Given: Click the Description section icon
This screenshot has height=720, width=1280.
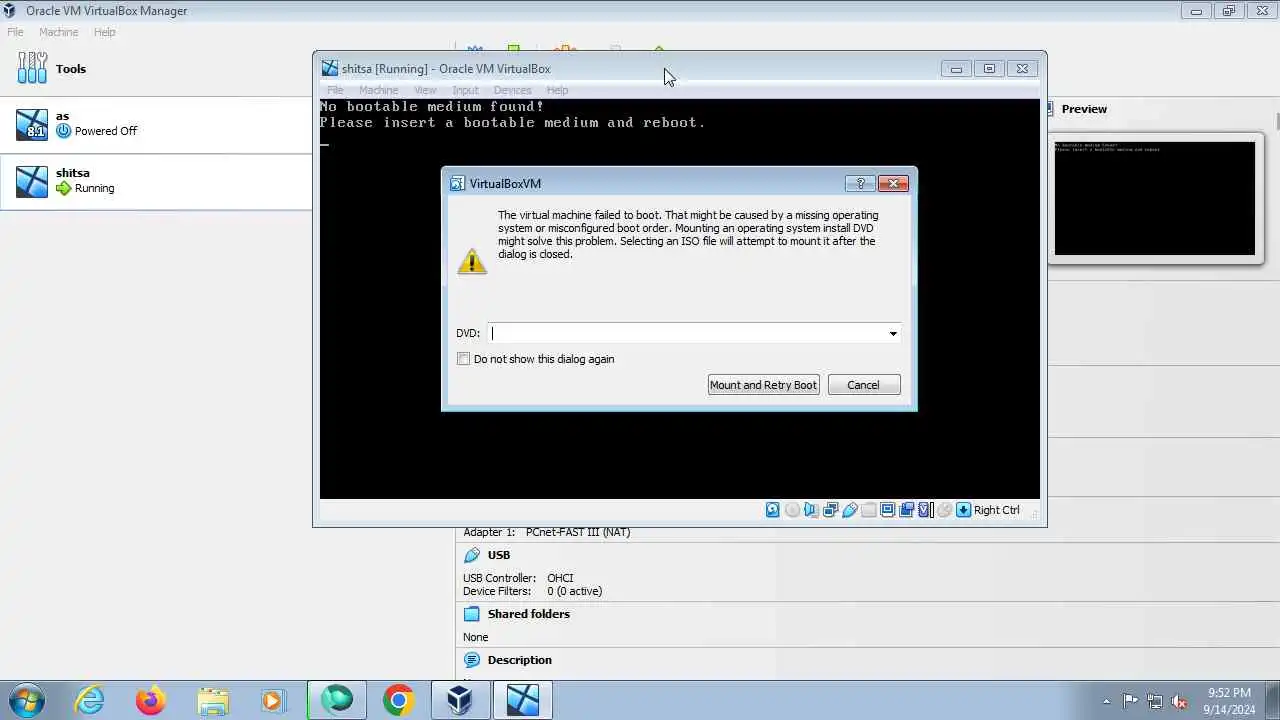Looking at the screenshot, I should tap(472, 660).
